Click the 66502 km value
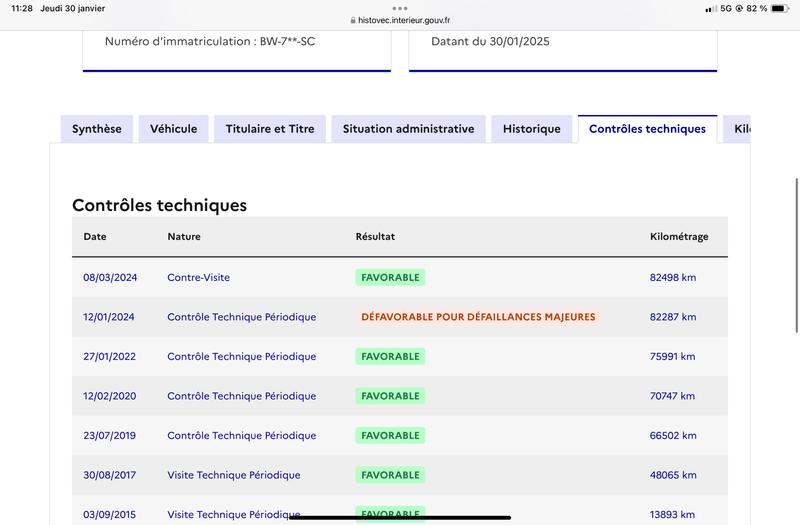This screenshot has width=800, height=525. tap(673, 436)
